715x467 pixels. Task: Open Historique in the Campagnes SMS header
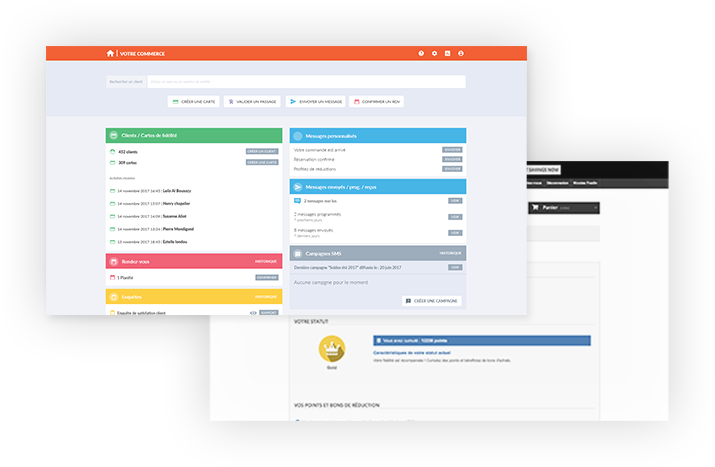click(450, 253)
